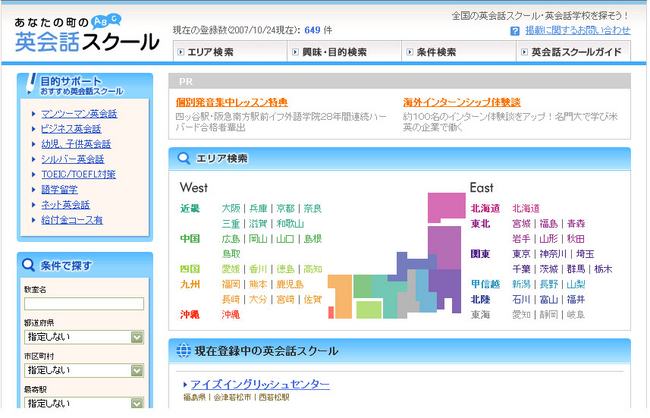Select 愛媛 prefecture link
The image size is (650, 418).
tap(231, 269)
